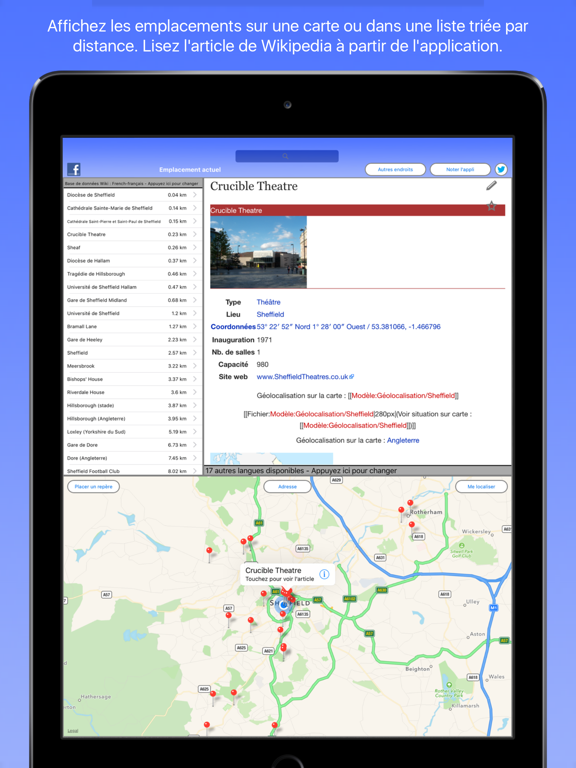Select Gare de Sheffield Midland in list
576x768 pixels.
(133, 300)
